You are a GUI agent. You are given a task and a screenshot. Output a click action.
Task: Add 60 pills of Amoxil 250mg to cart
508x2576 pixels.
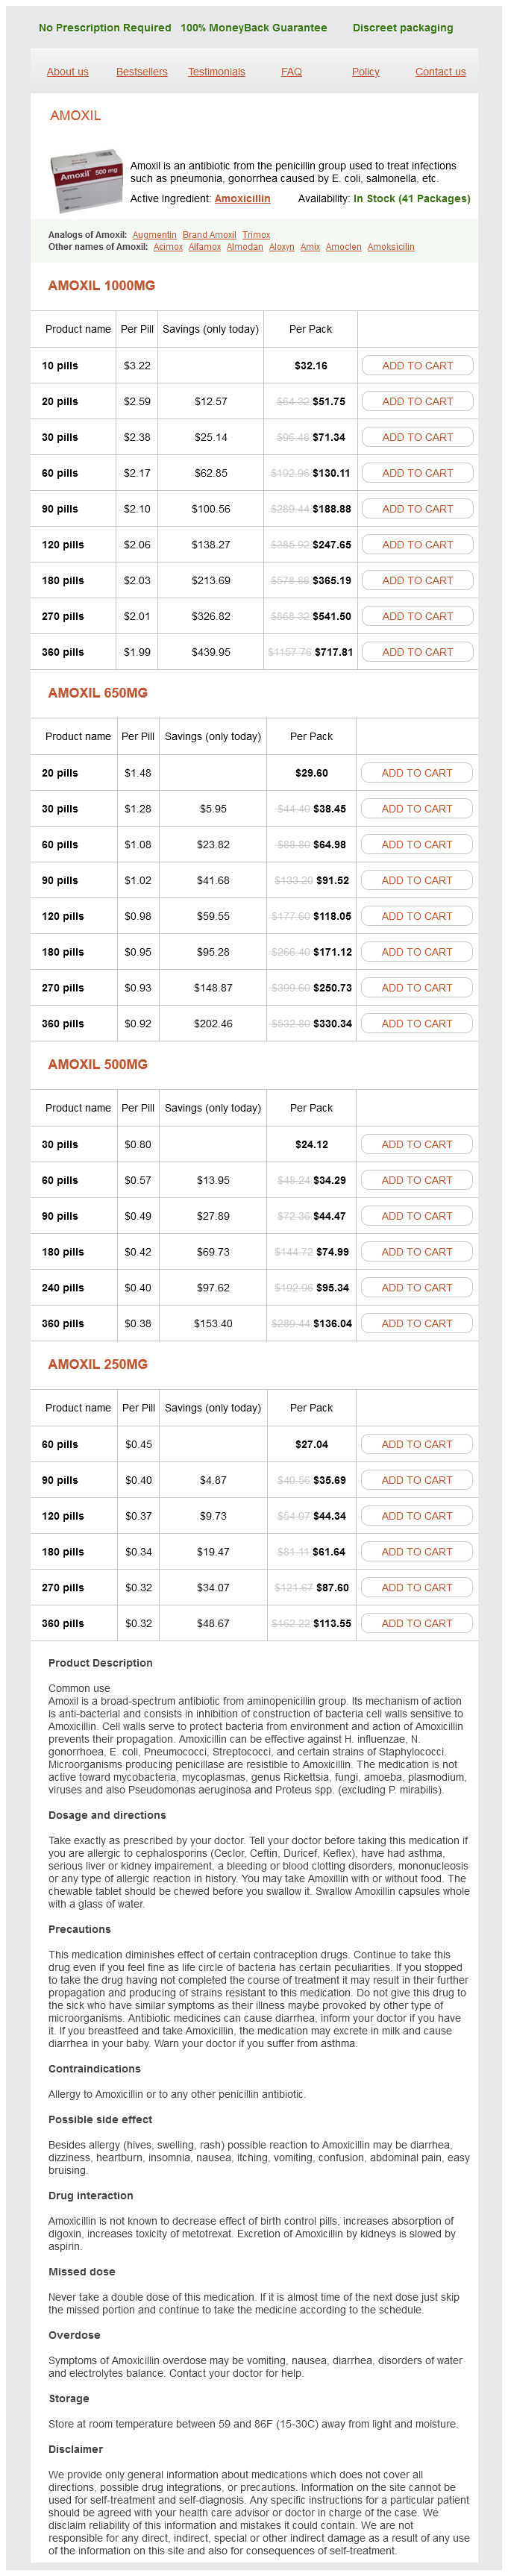pyautogui.click(x=416, y=1444)
